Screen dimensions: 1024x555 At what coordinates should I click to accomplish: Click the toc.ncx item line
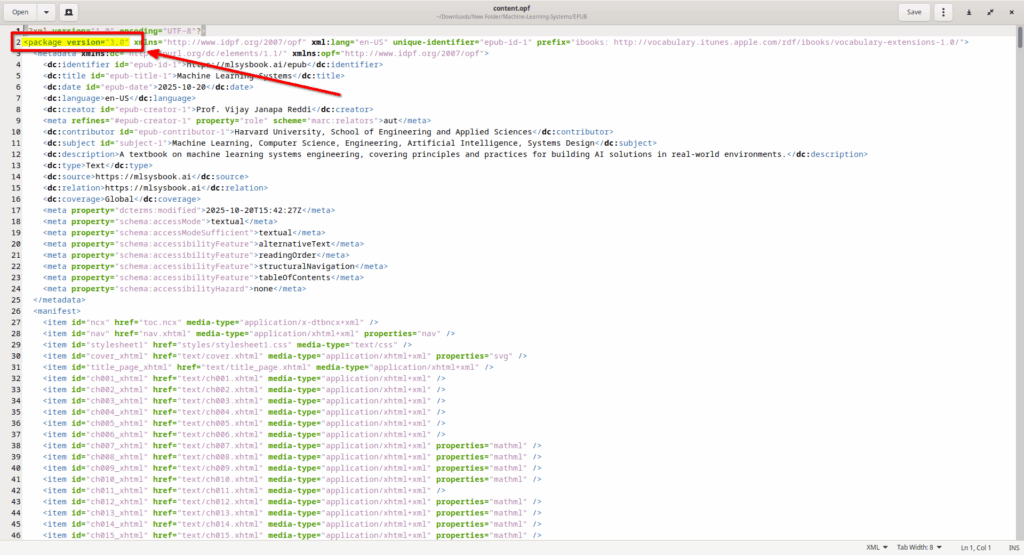[x=210, y=323]
